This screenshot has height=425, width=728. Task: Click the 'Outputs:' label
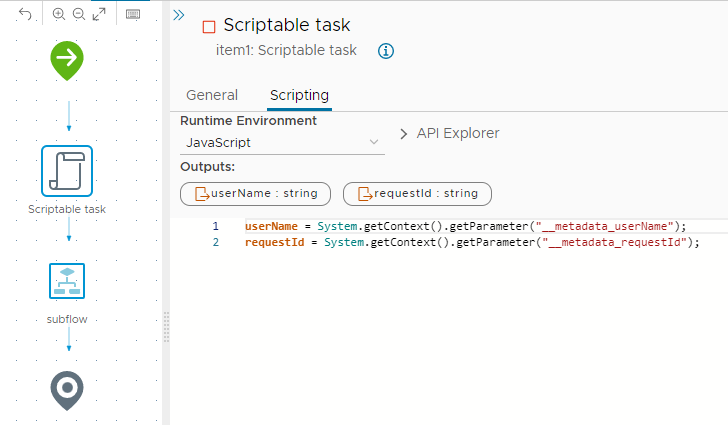click(208, 167)
